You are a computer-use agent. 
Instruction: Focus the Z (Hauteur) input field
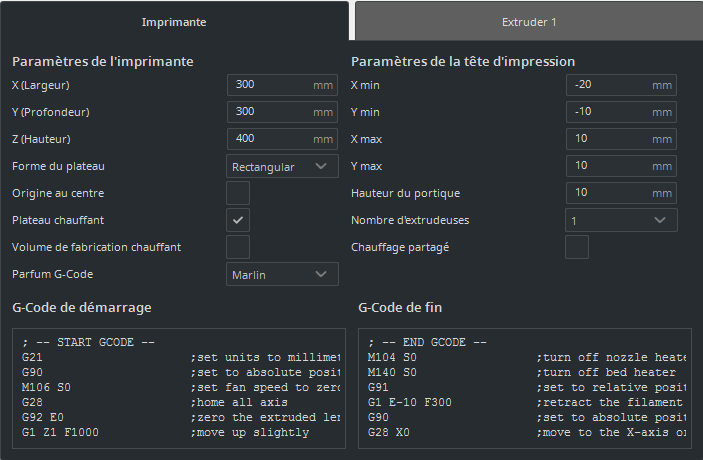tap(270, 139)
